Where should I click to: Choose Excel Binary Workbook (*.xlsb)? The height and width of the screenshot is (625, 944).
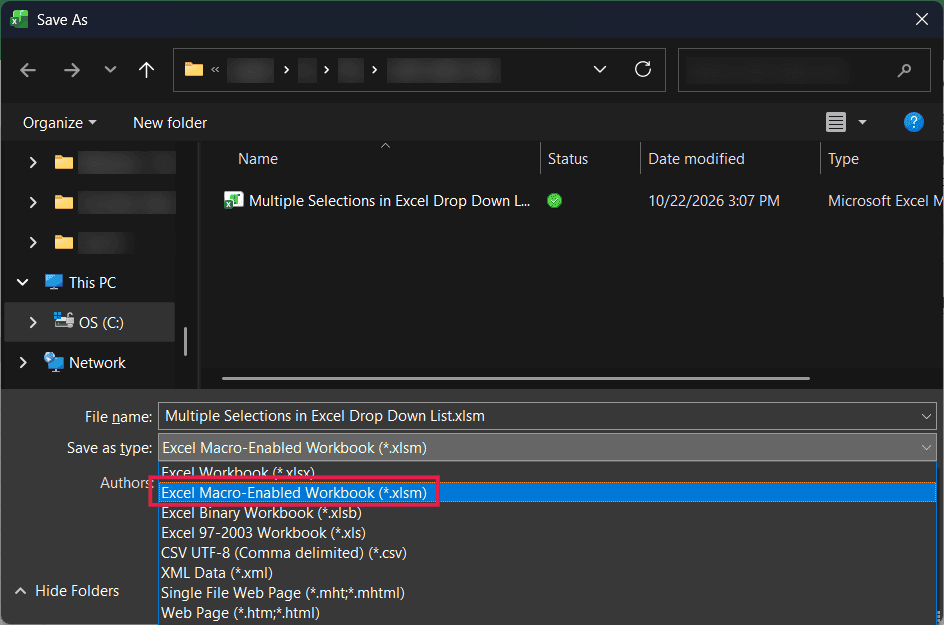(x=547, y=513)
